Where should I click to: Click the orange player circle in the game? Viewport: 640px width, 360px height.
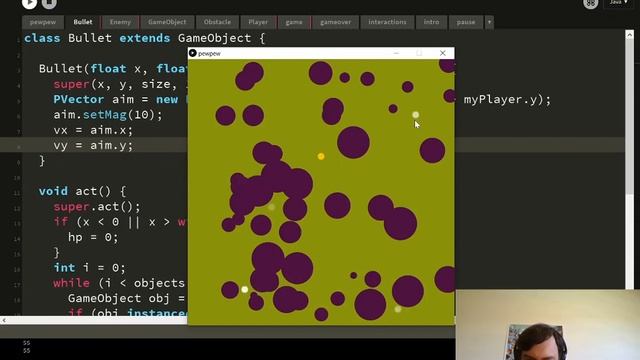pos(321,156)
